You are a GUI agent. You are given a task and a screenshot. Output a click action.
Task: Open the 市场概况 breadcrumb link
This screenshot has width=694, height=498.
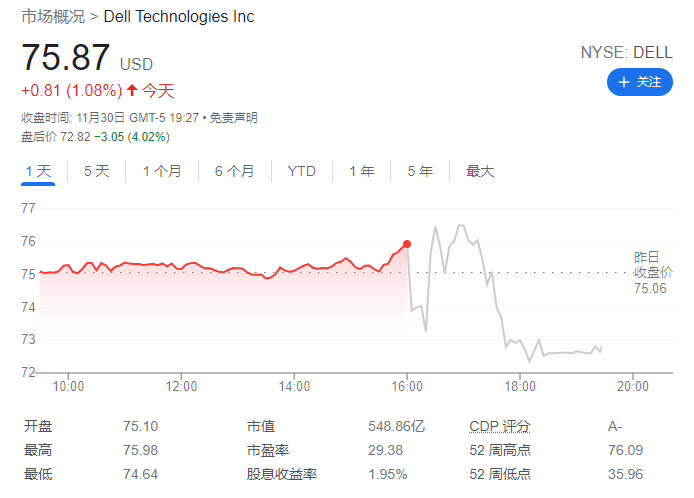click(53, 16)
